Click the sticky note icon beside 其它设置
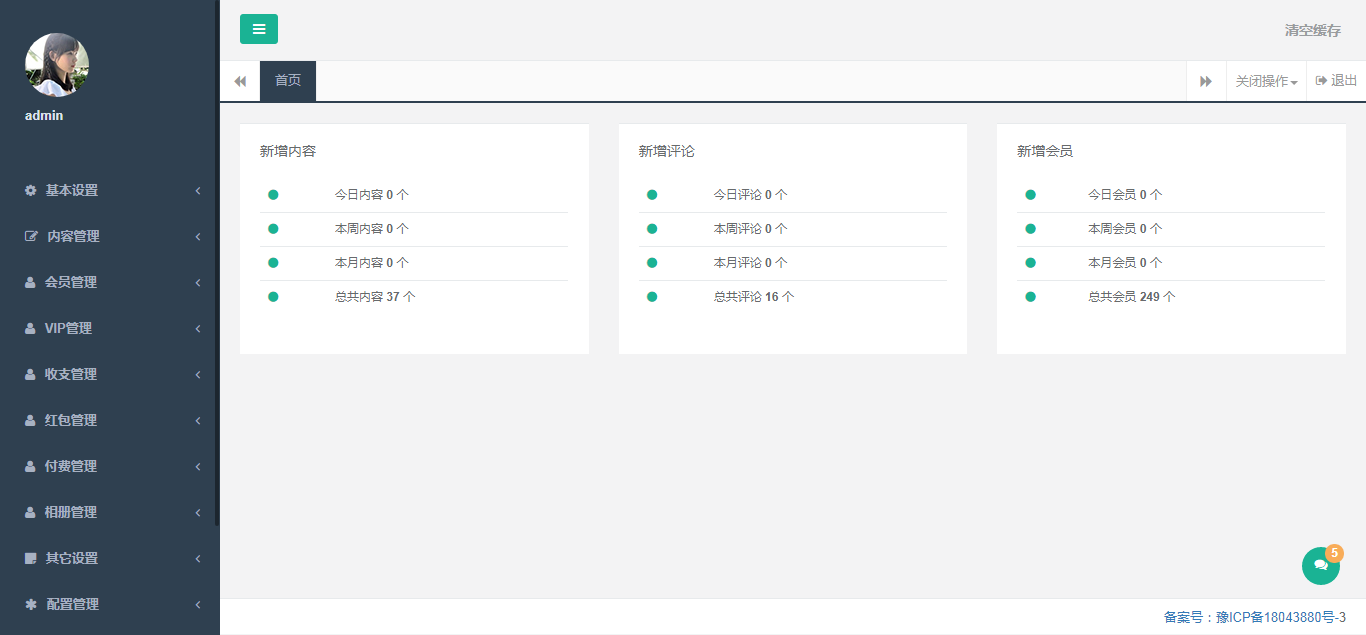 pyautogui.click(x=31, y=558)
